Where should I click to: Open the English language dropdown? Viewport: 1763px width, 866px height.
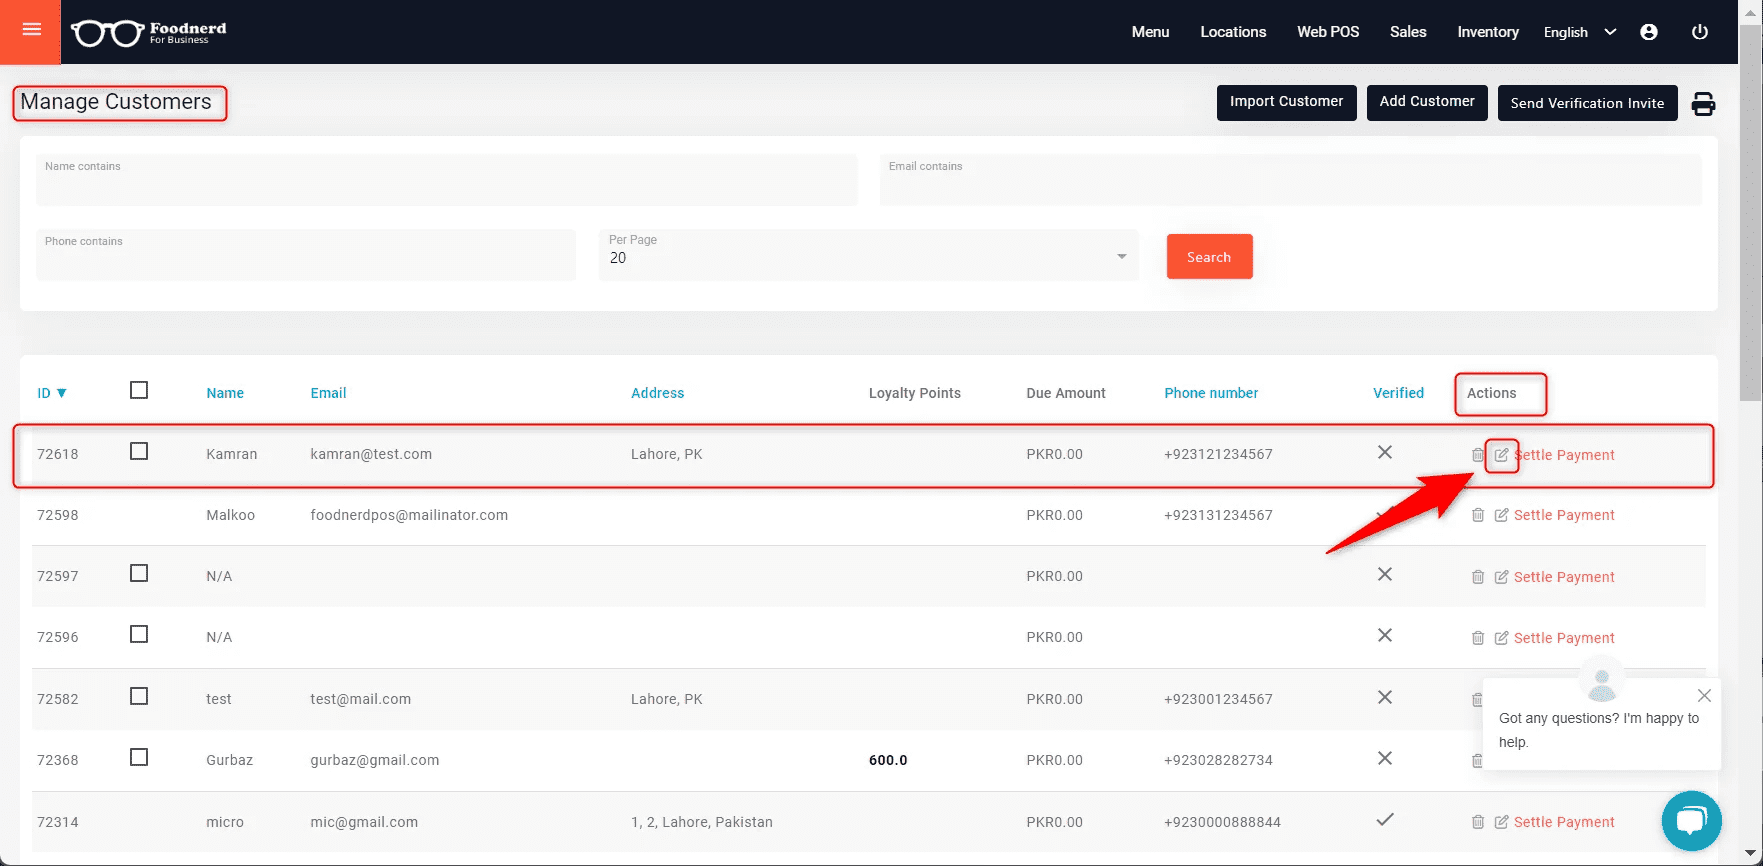[1579, 32]
